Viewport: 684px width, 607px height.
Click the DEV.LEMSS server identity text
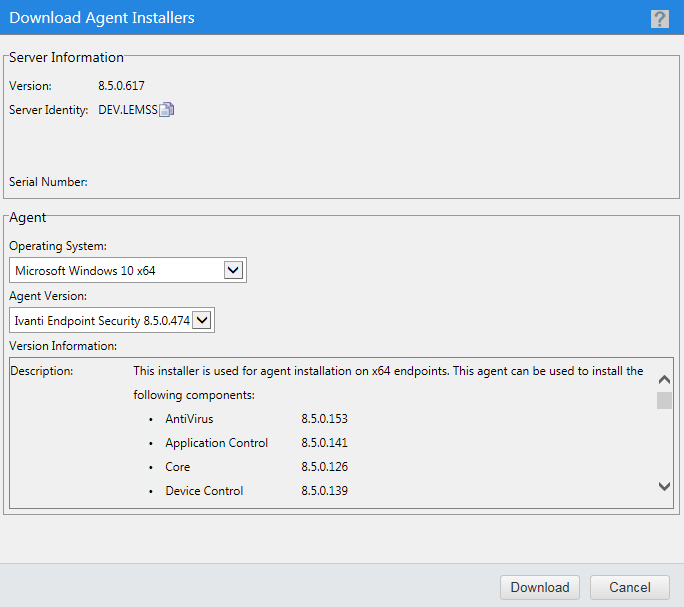[x=127, y=110]
